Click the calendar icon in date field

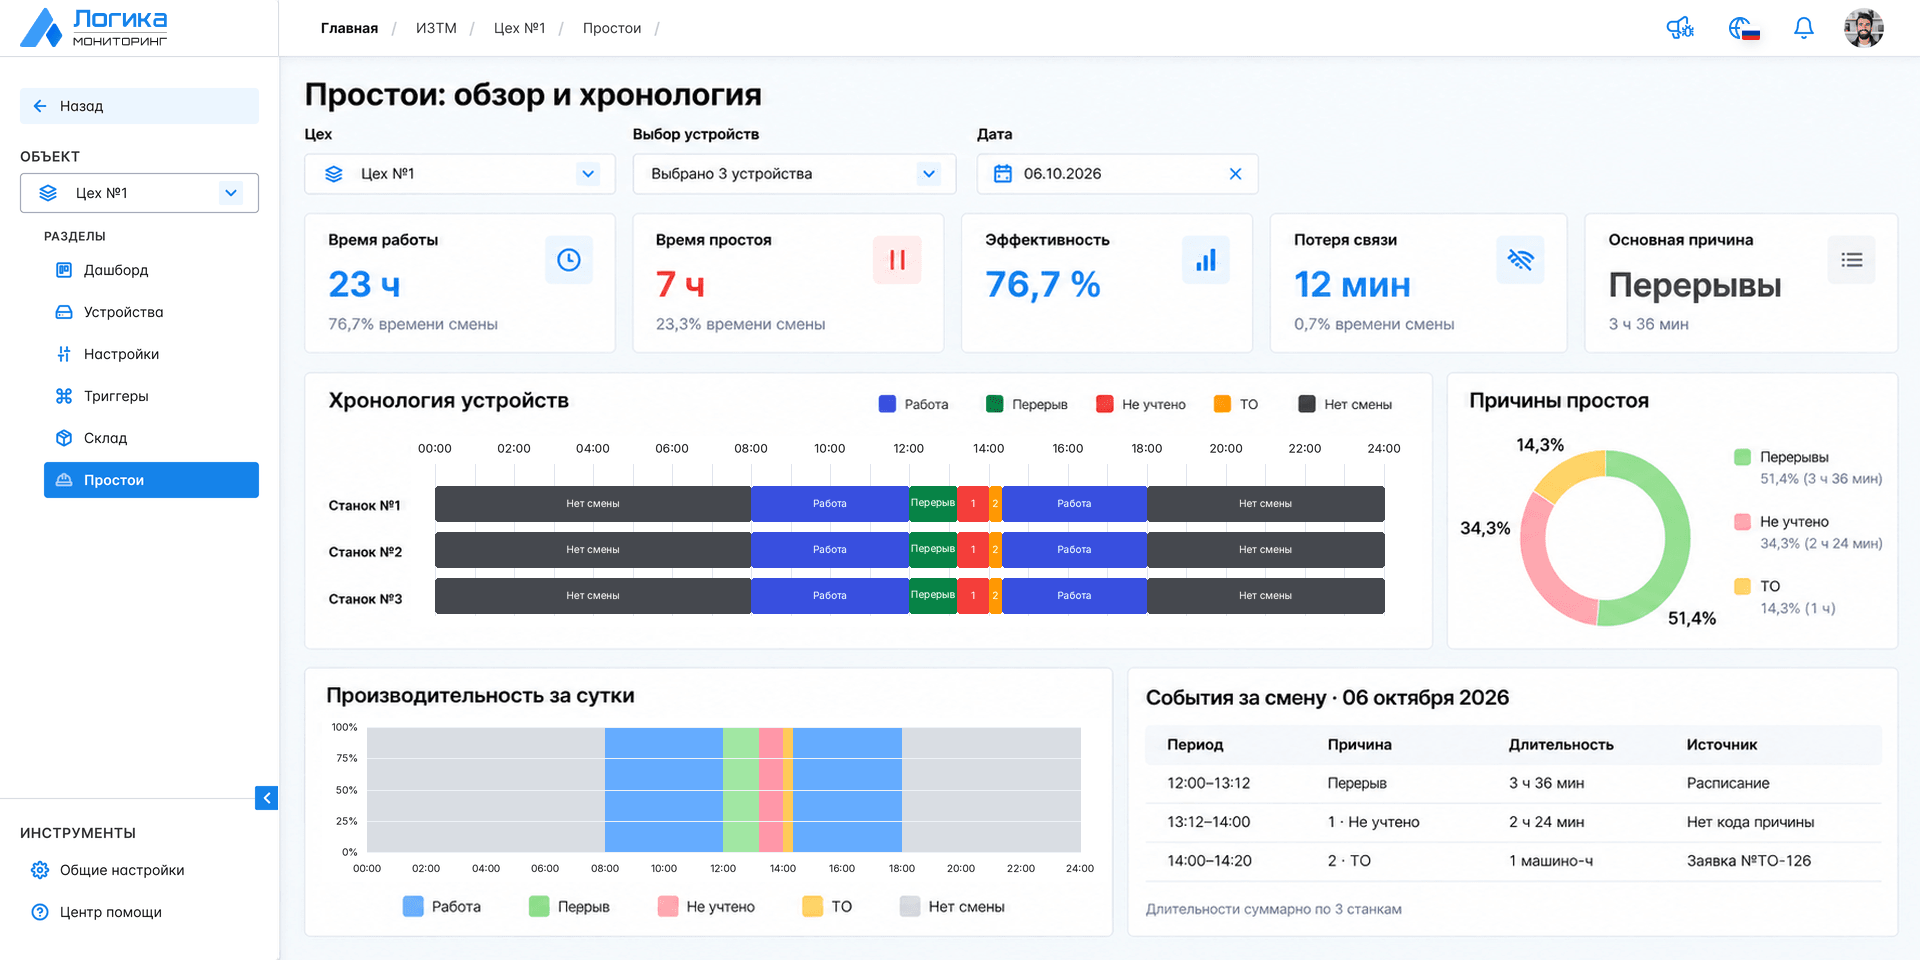(1002, 174)
